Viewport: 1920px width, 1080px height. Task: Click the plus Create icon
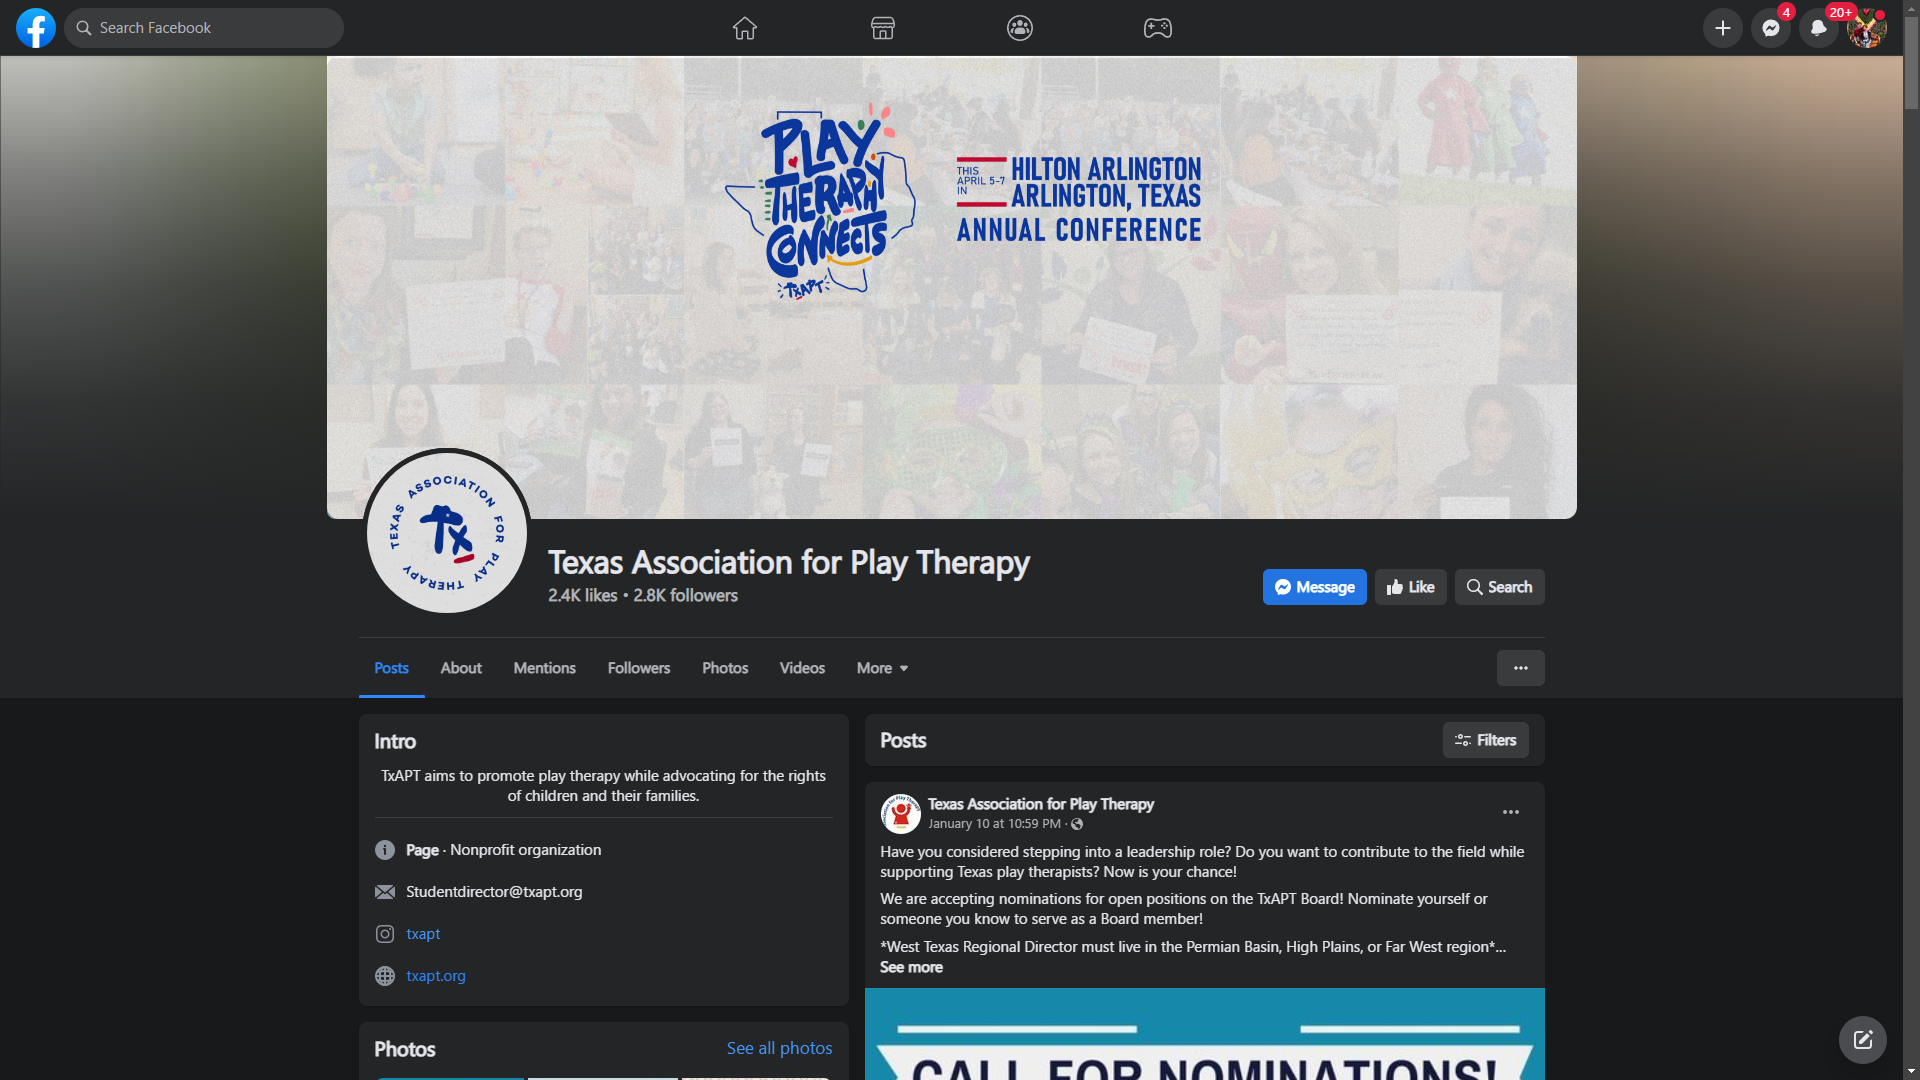[1723, 28]
